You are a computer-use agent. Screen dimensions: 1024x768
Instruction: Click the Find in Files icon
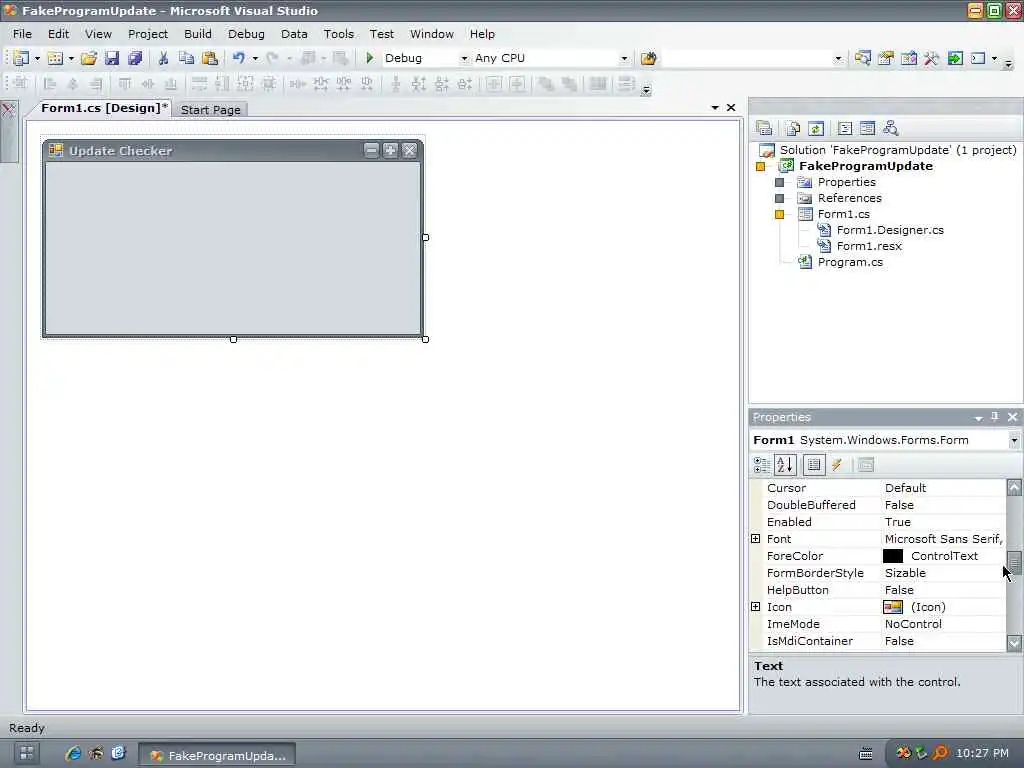(x=648, y=58)
